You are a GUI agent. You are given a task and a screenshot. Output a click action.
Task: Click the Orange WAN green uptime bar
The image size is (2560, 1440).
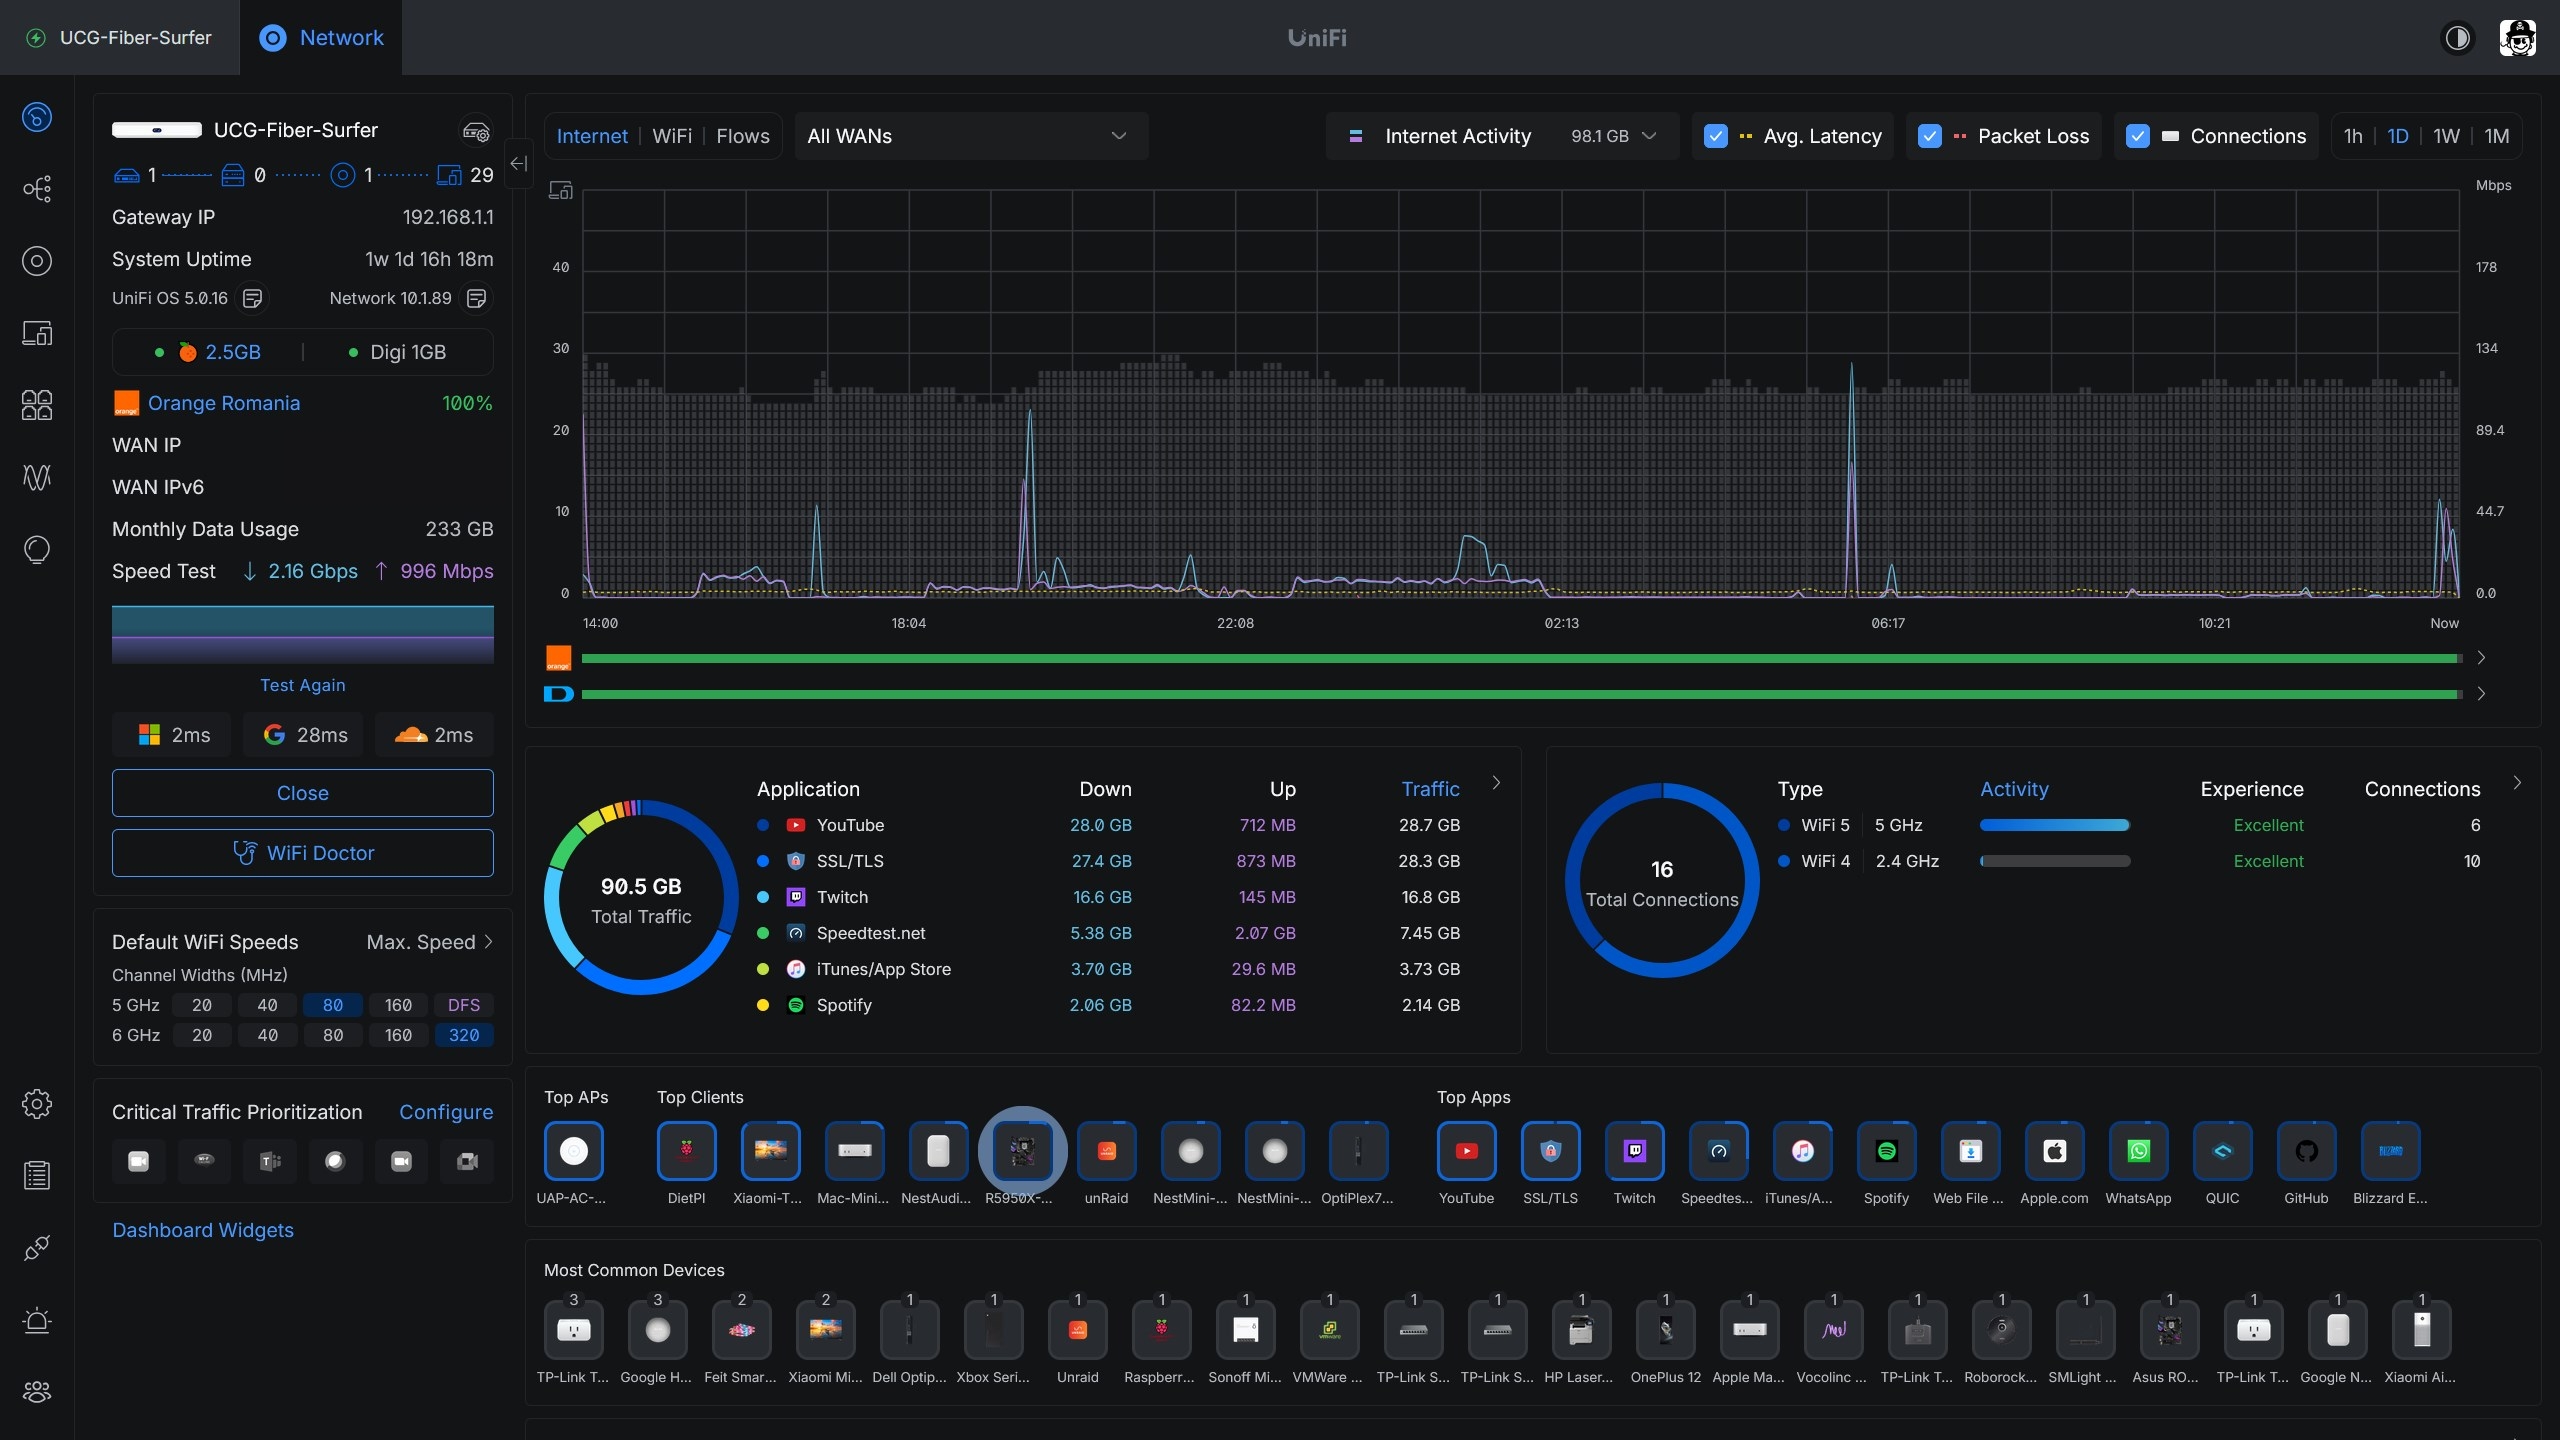click(1520, 658)
